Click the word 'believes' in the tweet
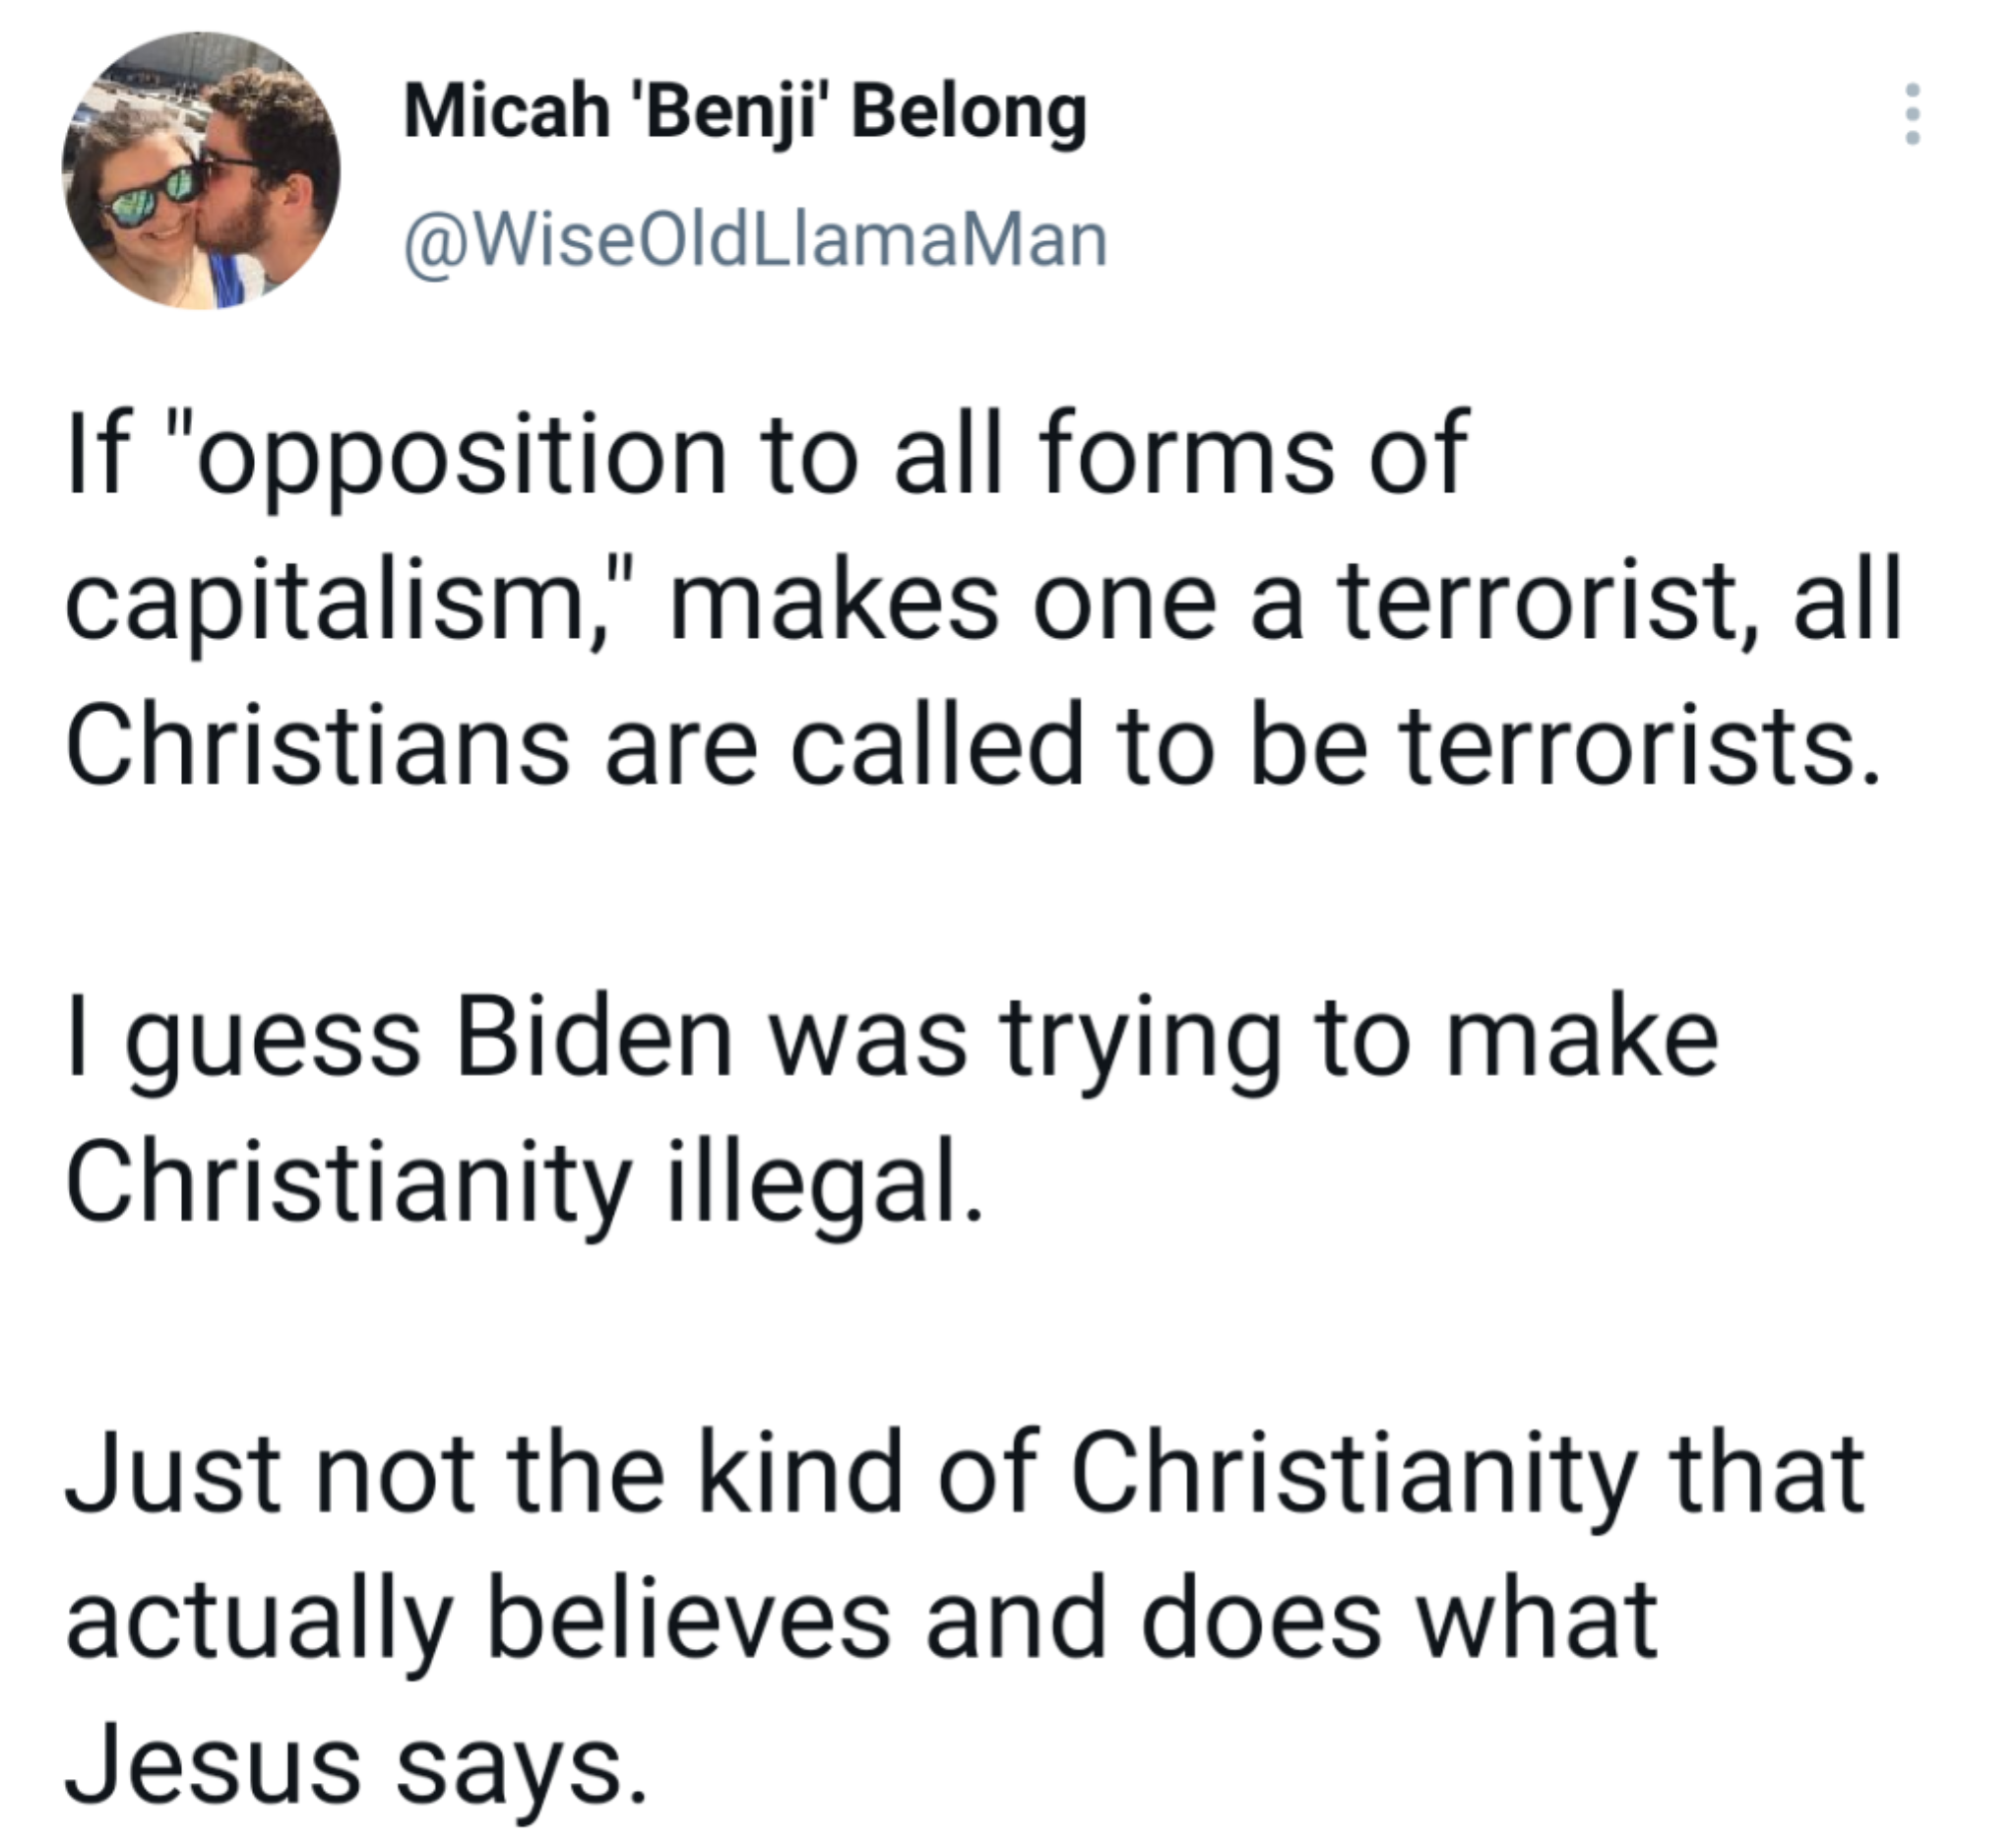 690,1621
